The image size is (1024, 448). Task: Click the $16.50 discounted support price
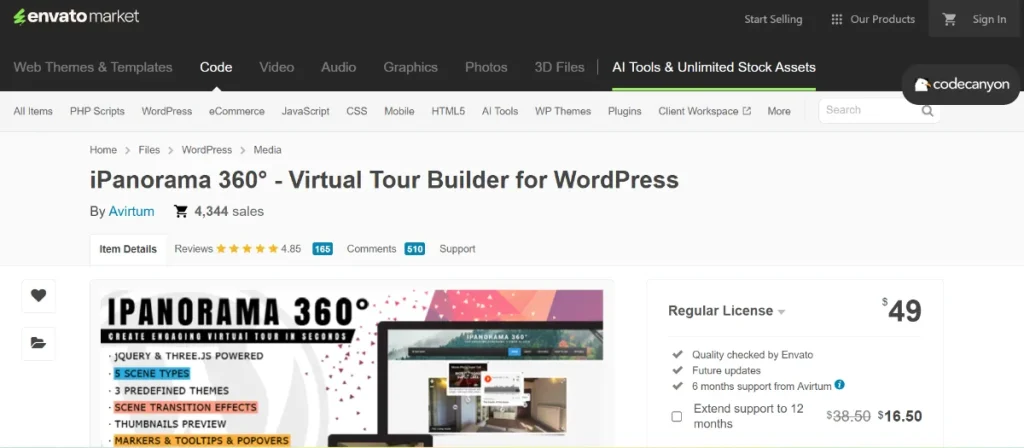pyautogui.click(x=900, y=416)
